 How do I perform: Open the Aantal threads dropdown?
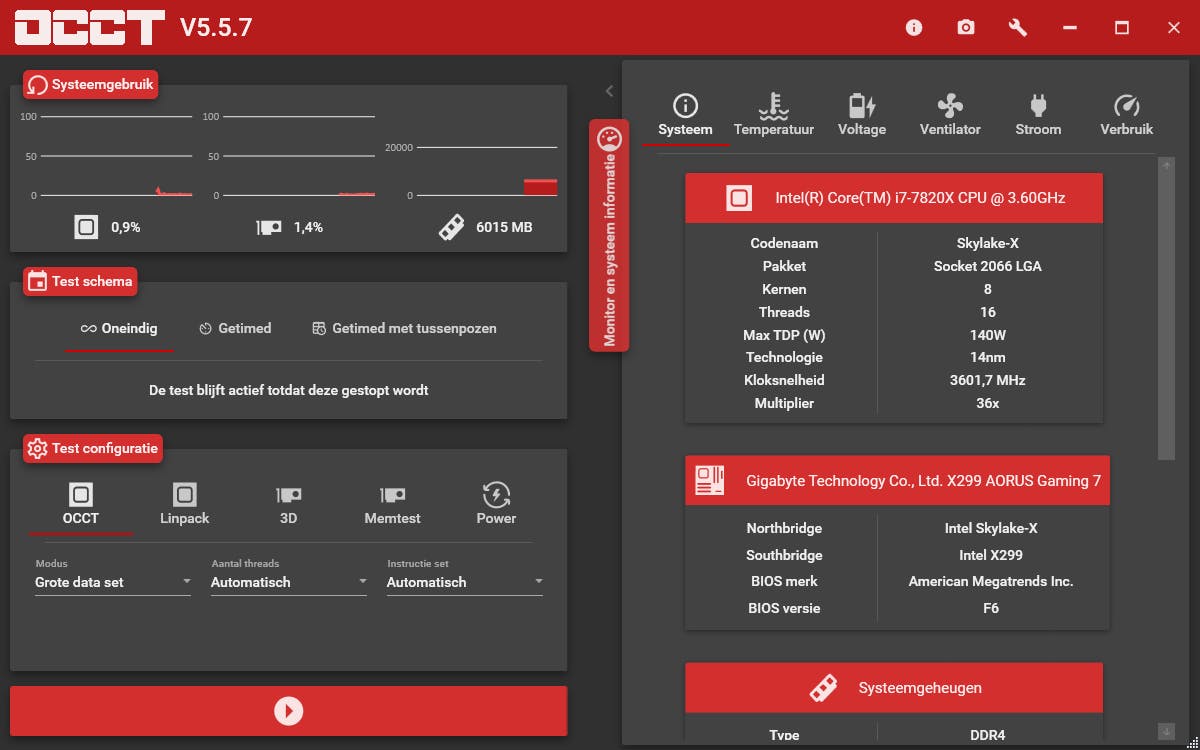point(288,581)
